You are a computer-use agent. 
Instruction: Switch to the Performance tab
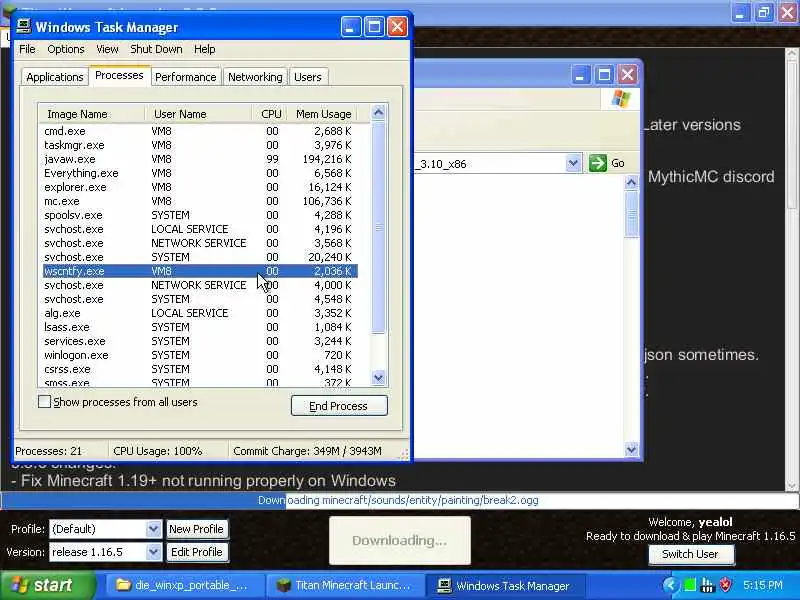tap(186, 77)
